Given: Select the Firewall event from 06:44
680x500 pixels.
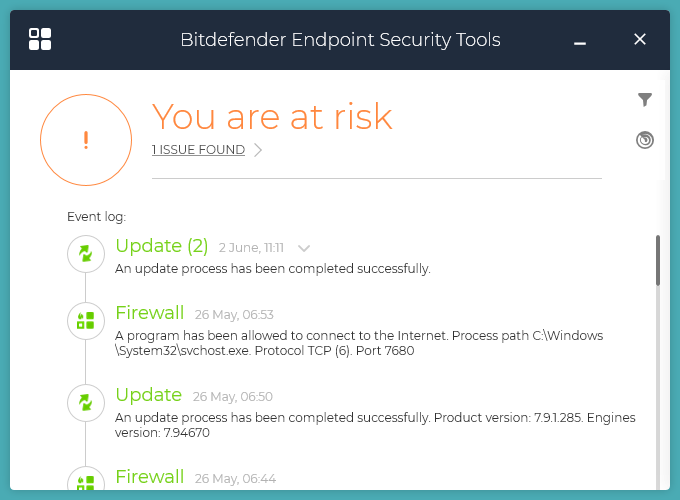Looking at the screenshot, I should pos(149,477).
